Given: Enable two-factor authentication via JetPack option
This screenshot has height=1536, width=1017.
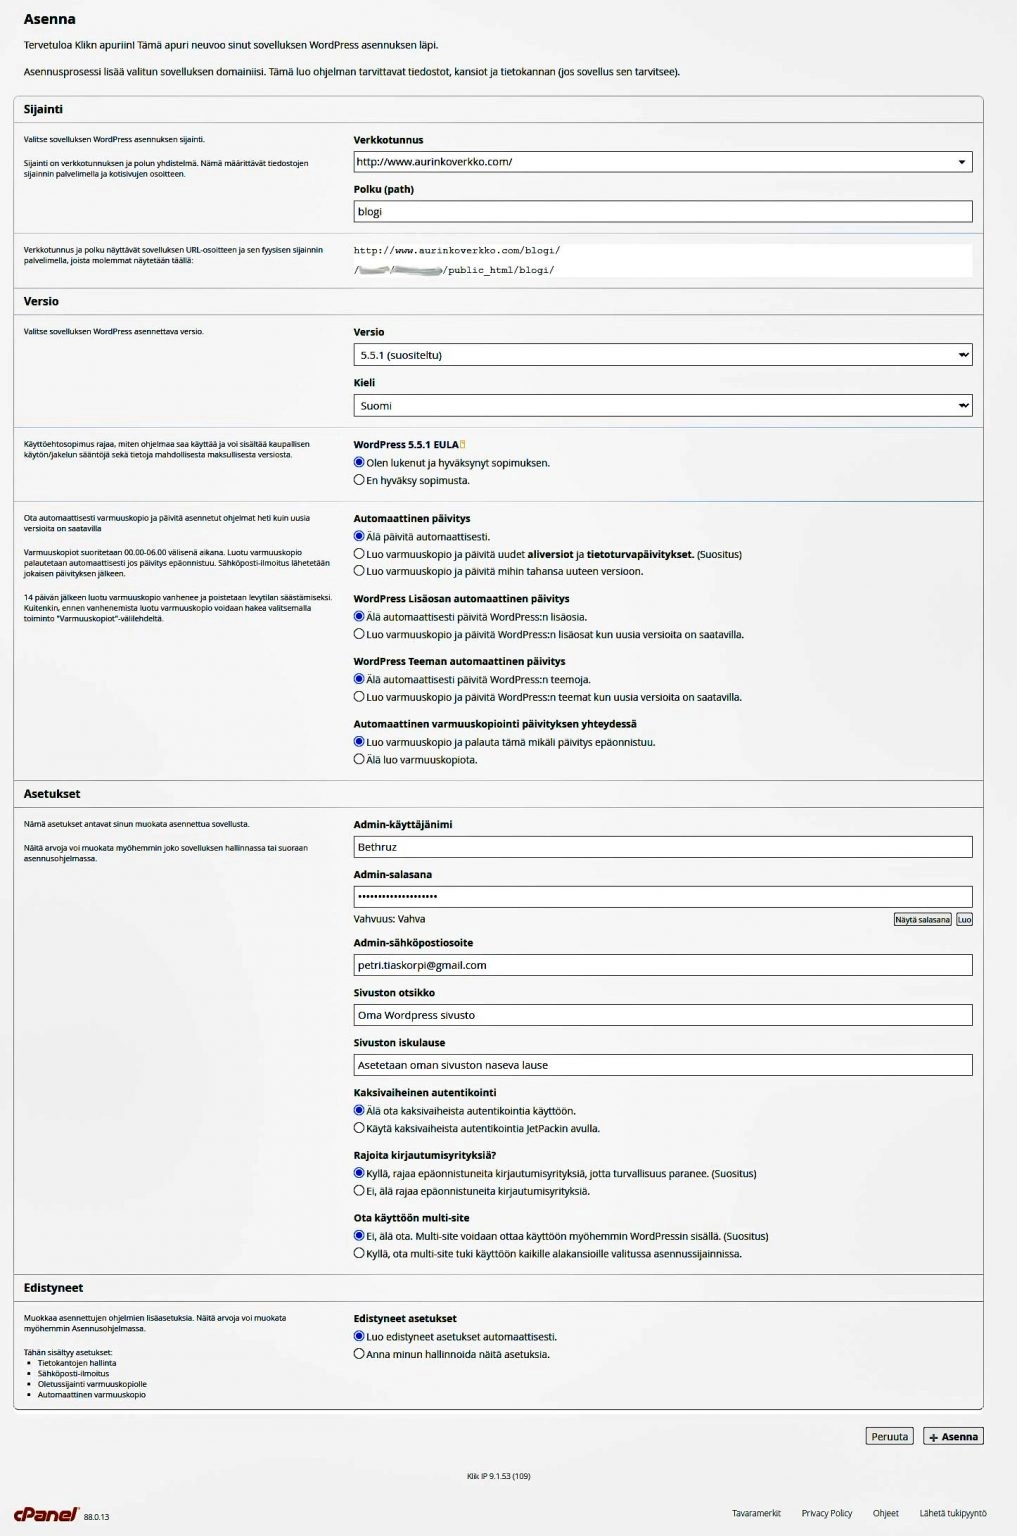Looking at the screenshot, I should [x=359, y=1128].
